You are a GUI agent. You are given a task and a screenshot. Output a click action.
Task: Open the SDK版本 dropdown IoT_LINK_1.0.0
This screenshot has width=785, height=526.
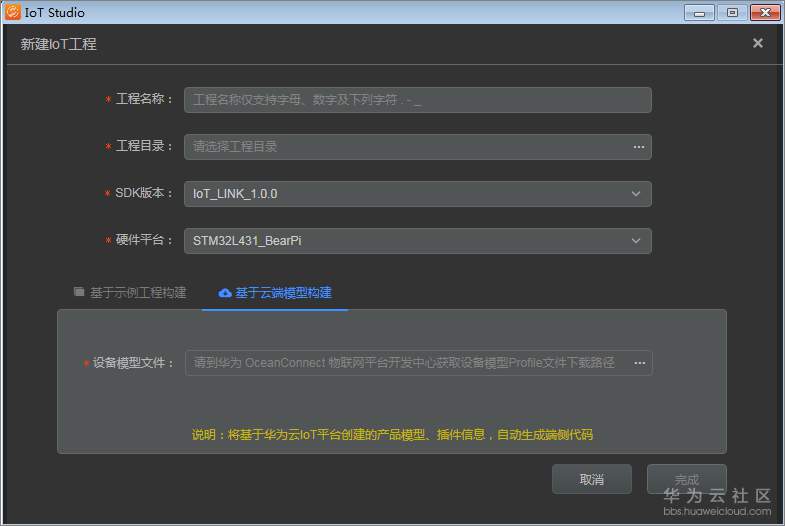pyautogui.click(x=418, y=194)
